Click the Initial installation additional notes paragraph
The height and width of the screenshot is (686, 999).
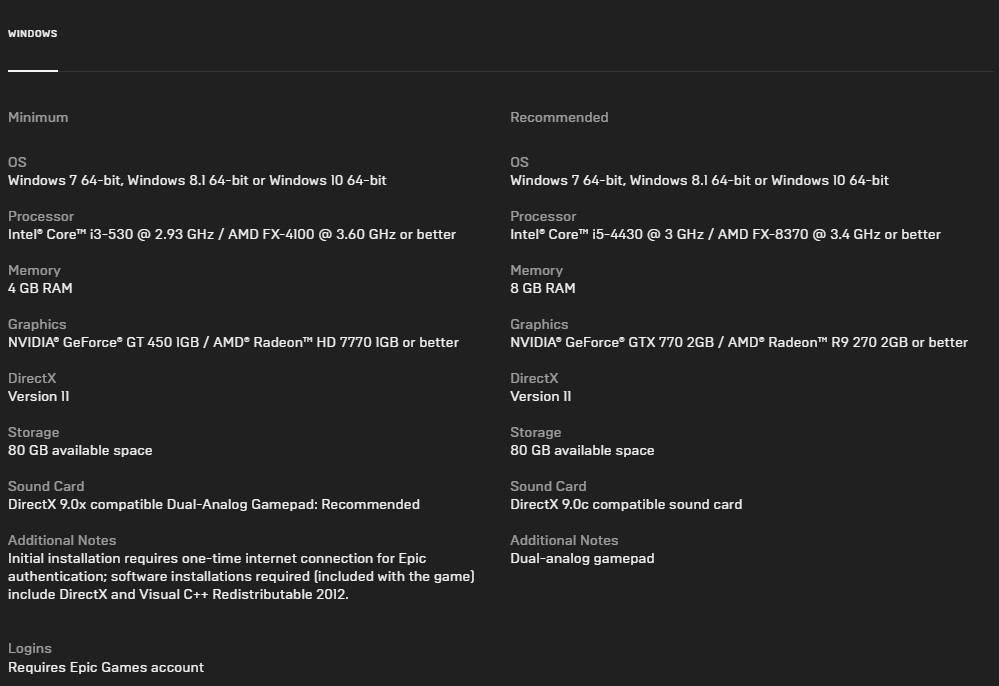click(241, 576)
